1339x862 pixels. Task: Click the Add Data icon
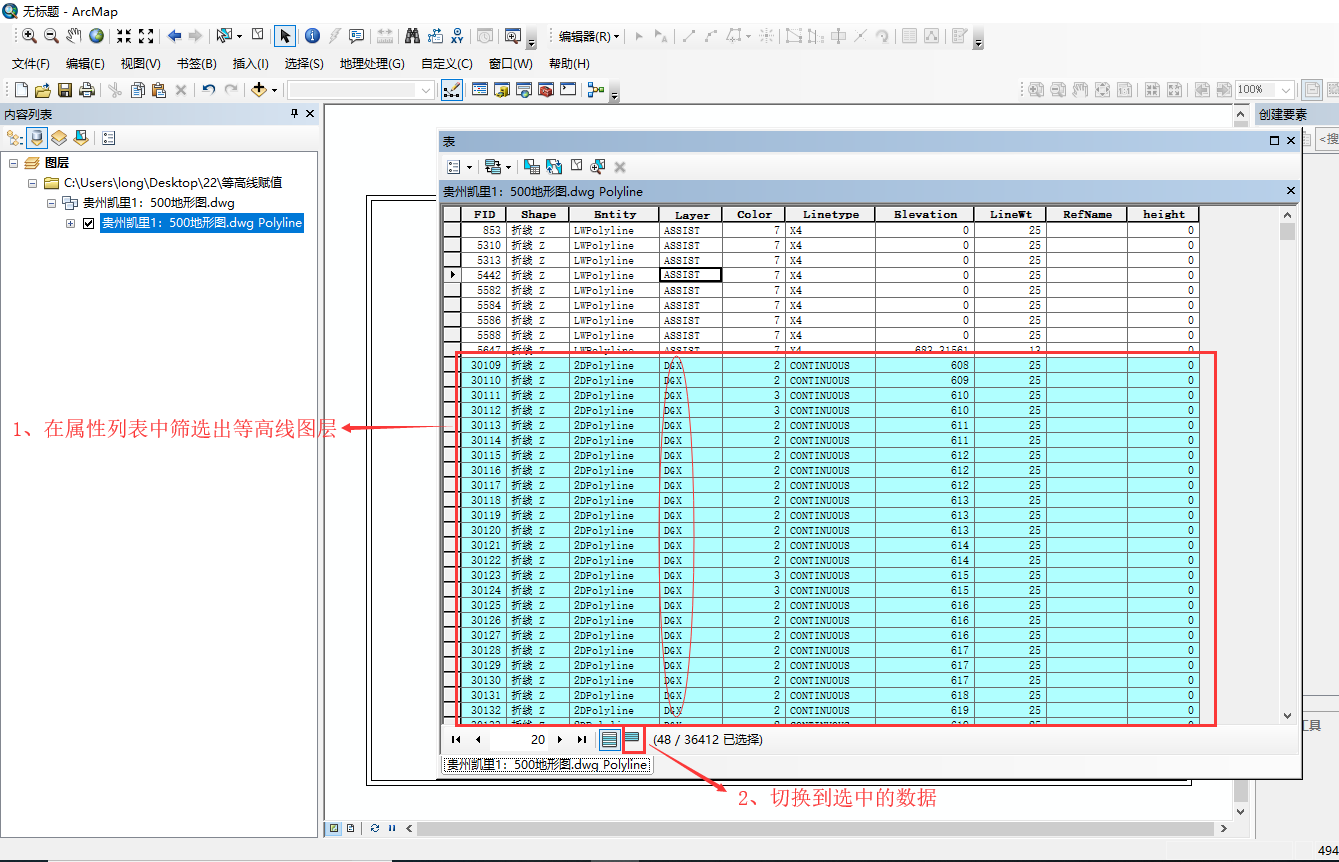pyautogui.click(x=258, y=90)
